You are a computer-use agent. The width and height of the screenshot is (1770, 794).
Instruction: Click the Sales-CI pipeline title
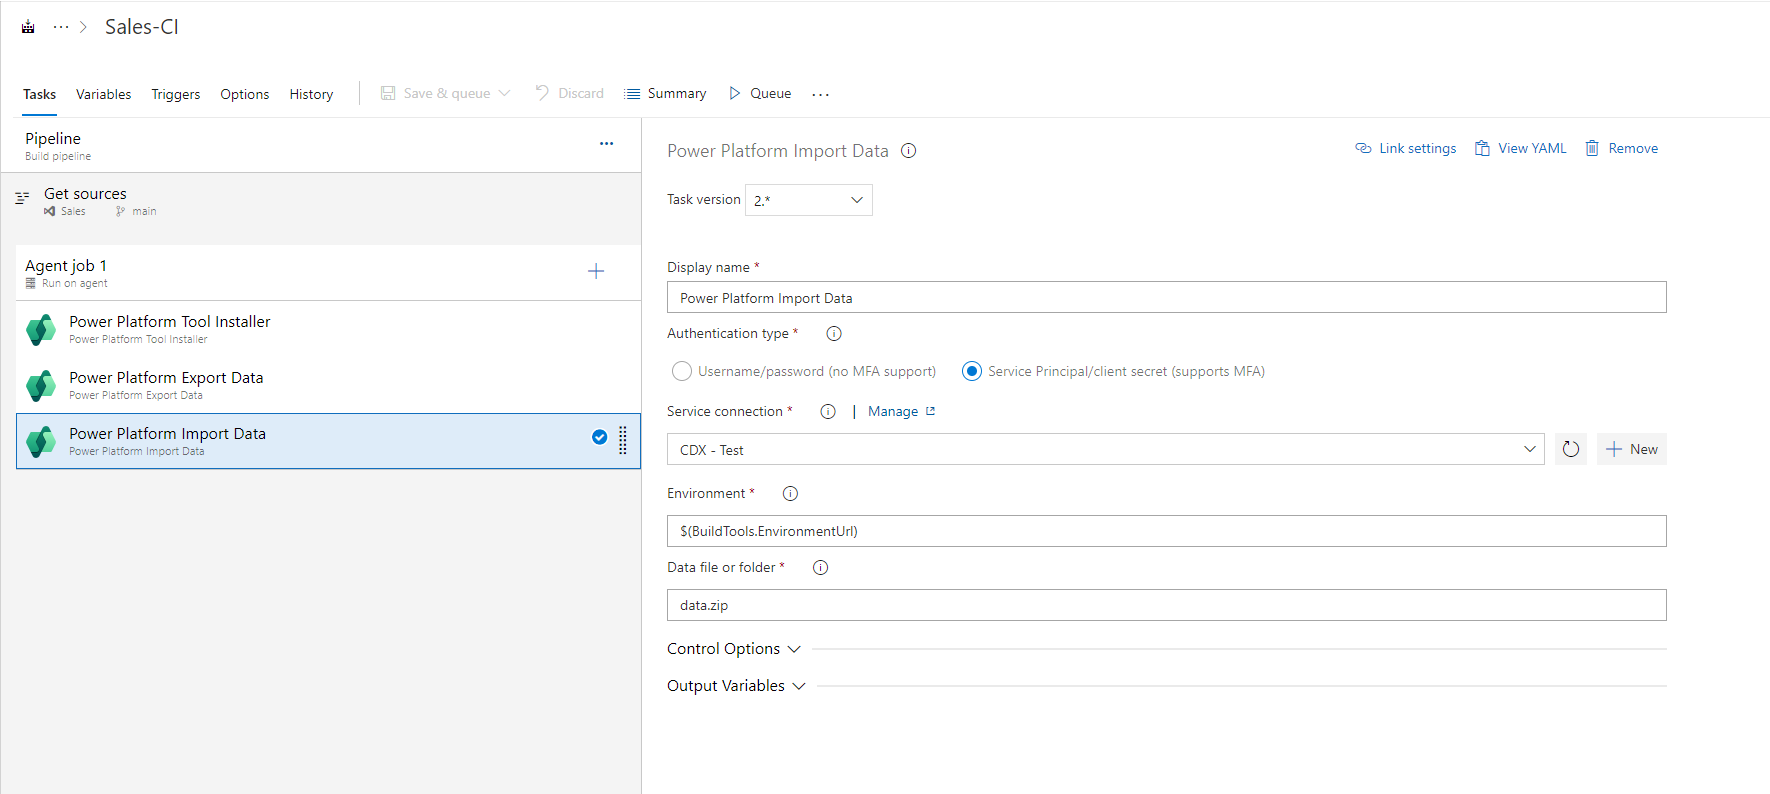click(142, 27)
